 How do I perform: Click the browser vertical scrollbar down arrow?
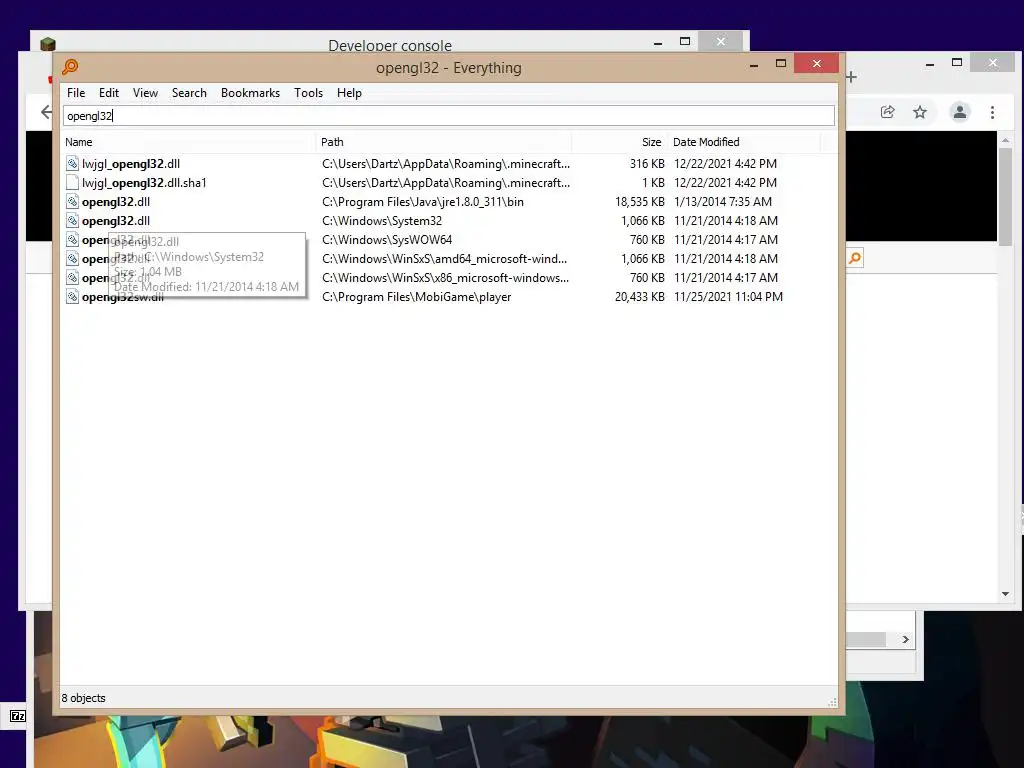[1005, 594]
